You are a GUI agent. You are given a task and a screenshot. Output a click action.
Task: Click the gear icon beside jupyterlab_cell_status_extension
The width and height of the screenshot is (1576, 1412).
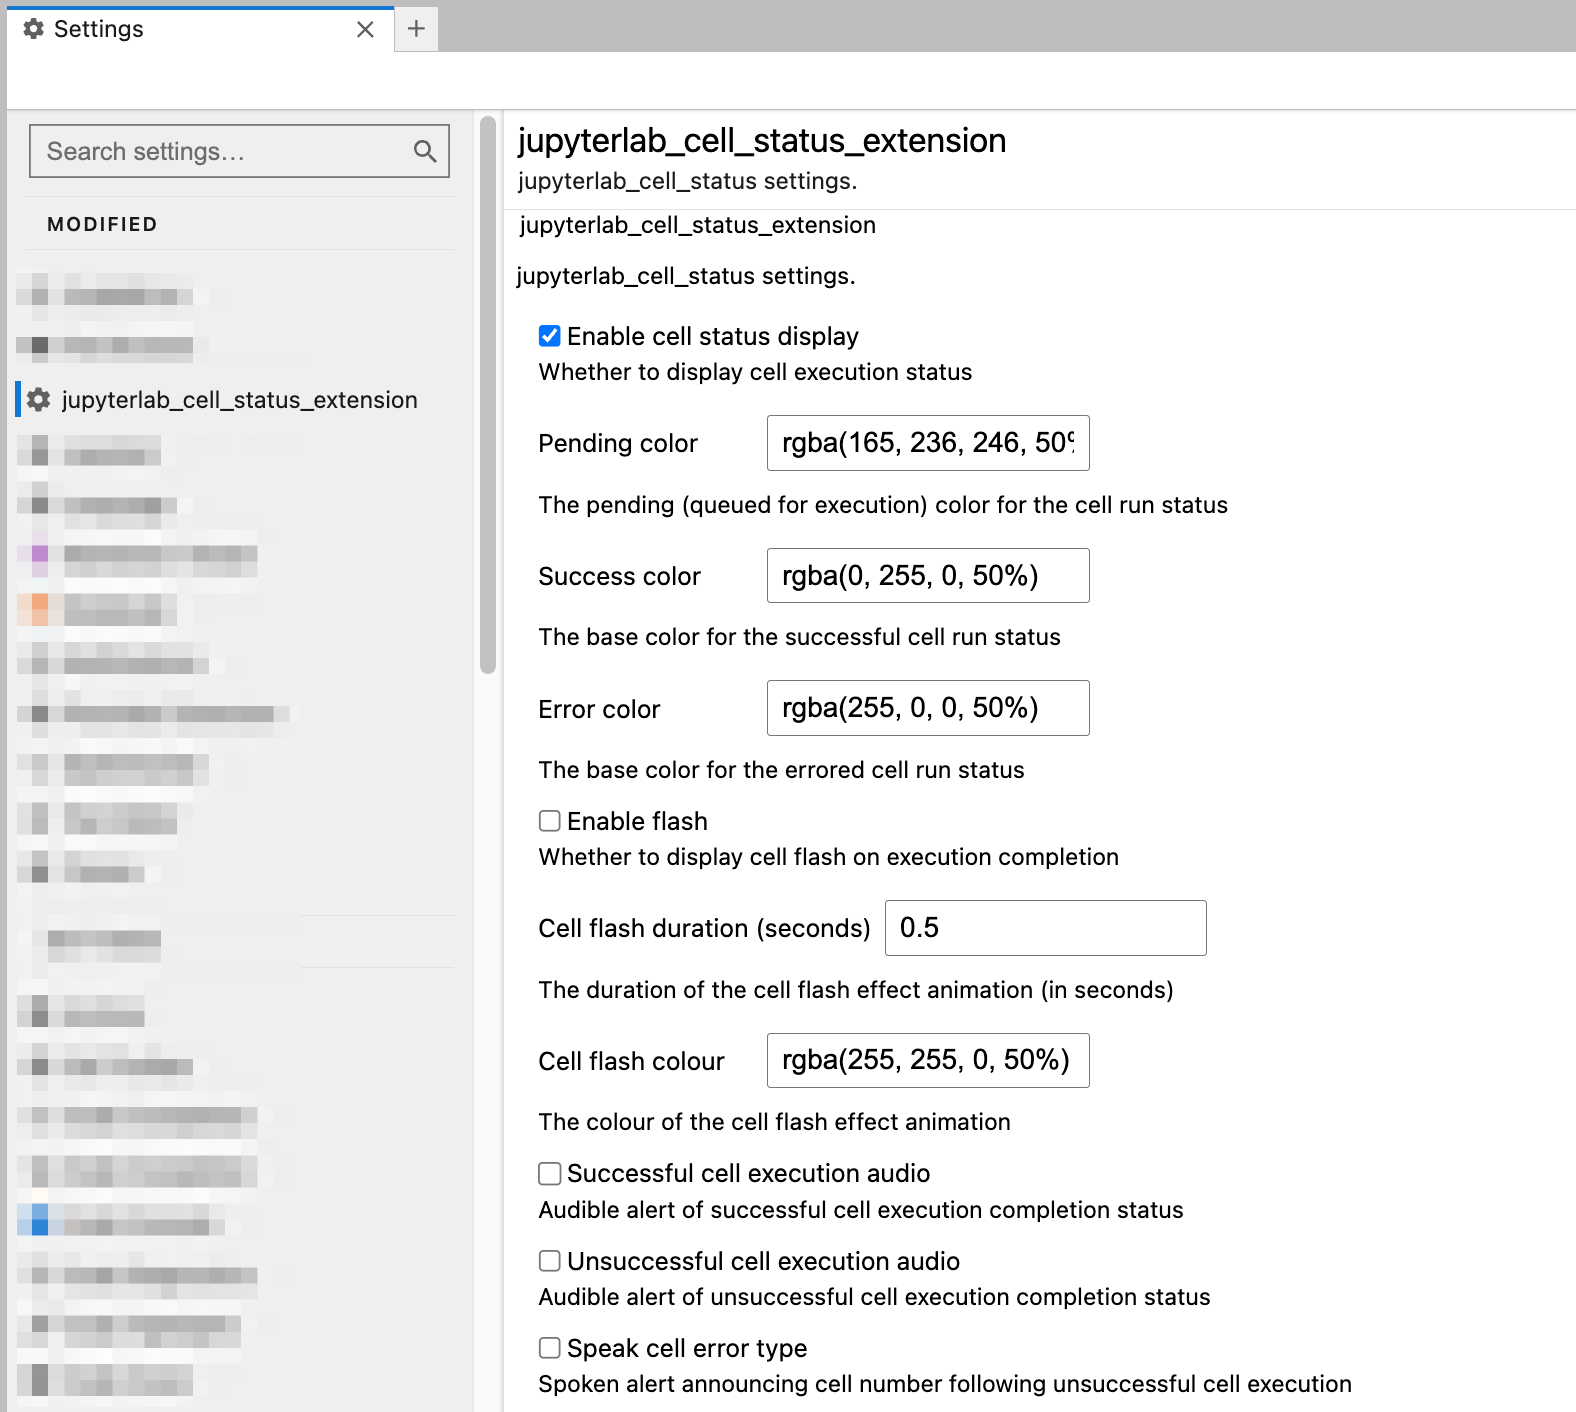click(39, 400)
